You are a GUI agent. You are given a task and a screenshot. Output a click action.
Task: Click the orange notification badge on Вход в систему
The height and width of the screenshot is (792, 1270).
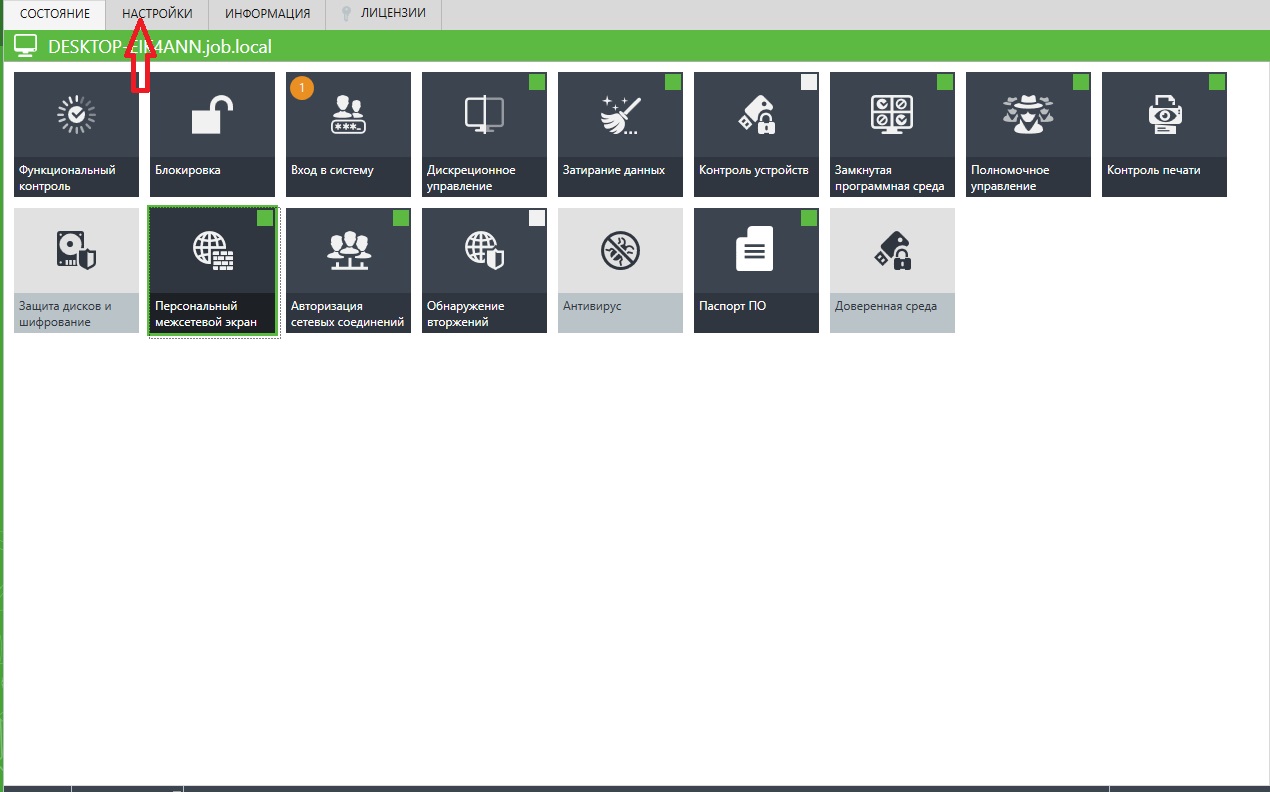point(302,88)
